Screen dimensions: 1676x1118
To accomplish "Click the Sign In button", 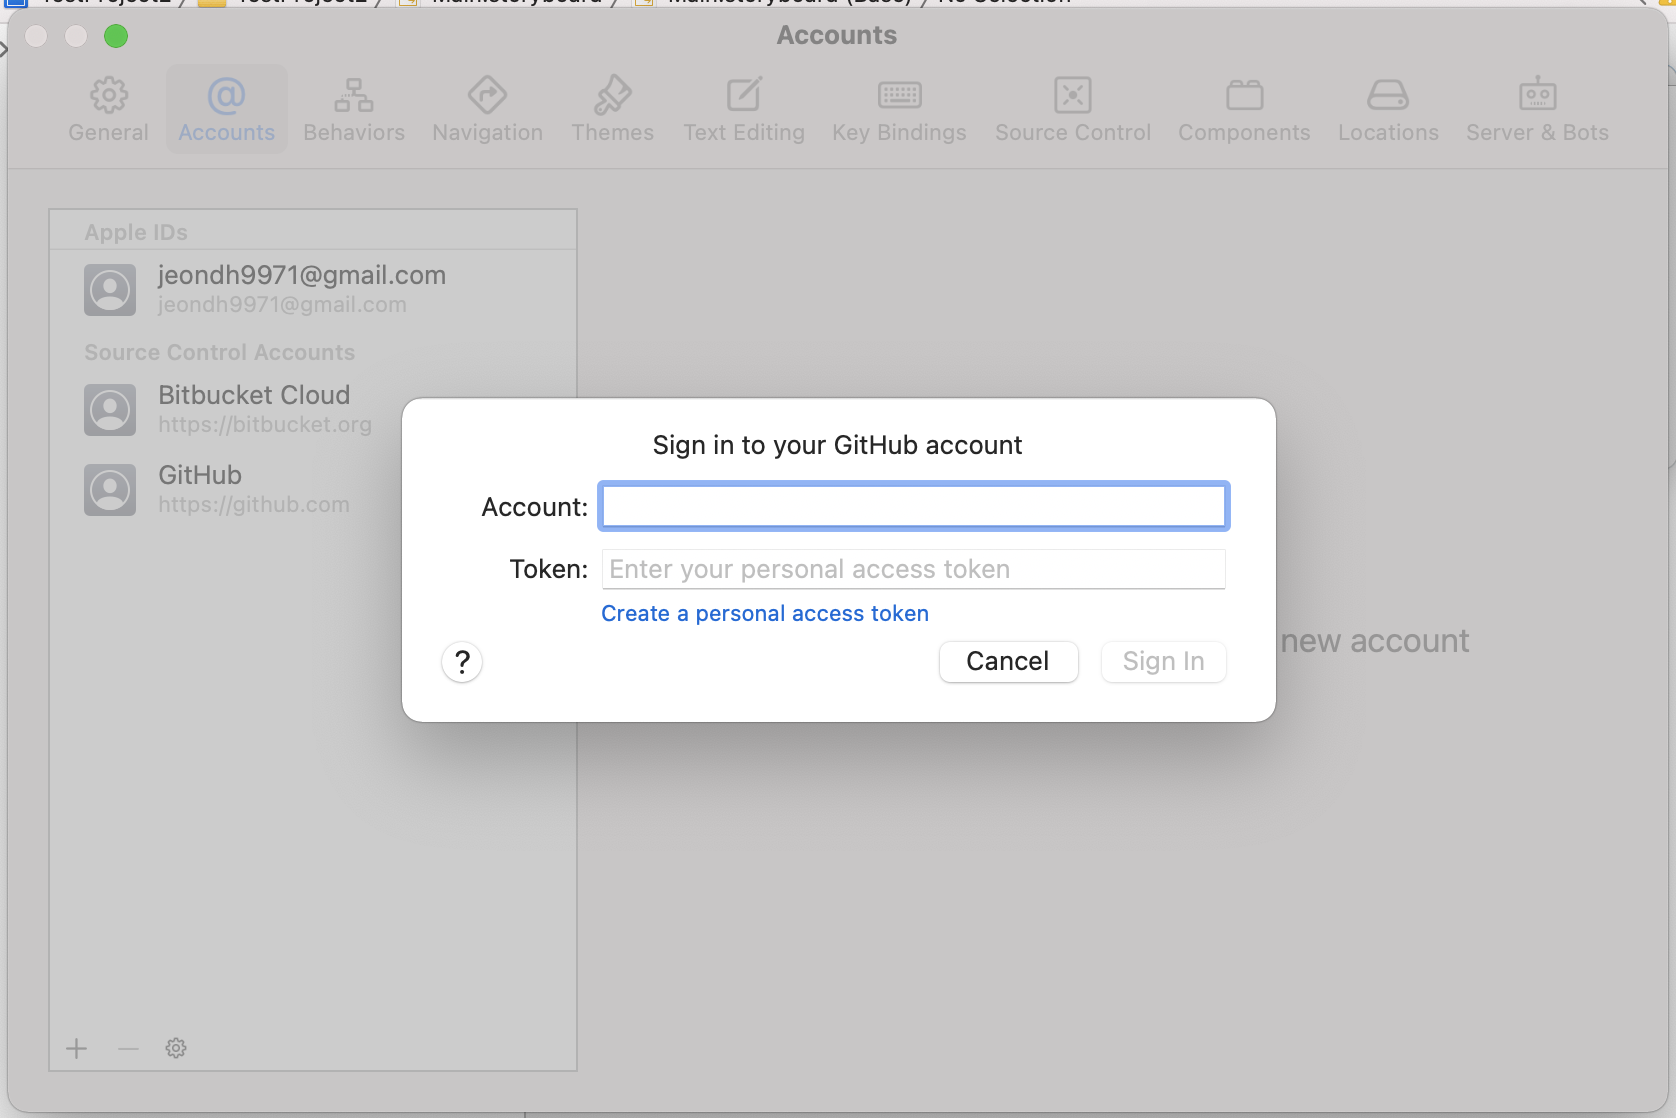I will pos(1163,661).
